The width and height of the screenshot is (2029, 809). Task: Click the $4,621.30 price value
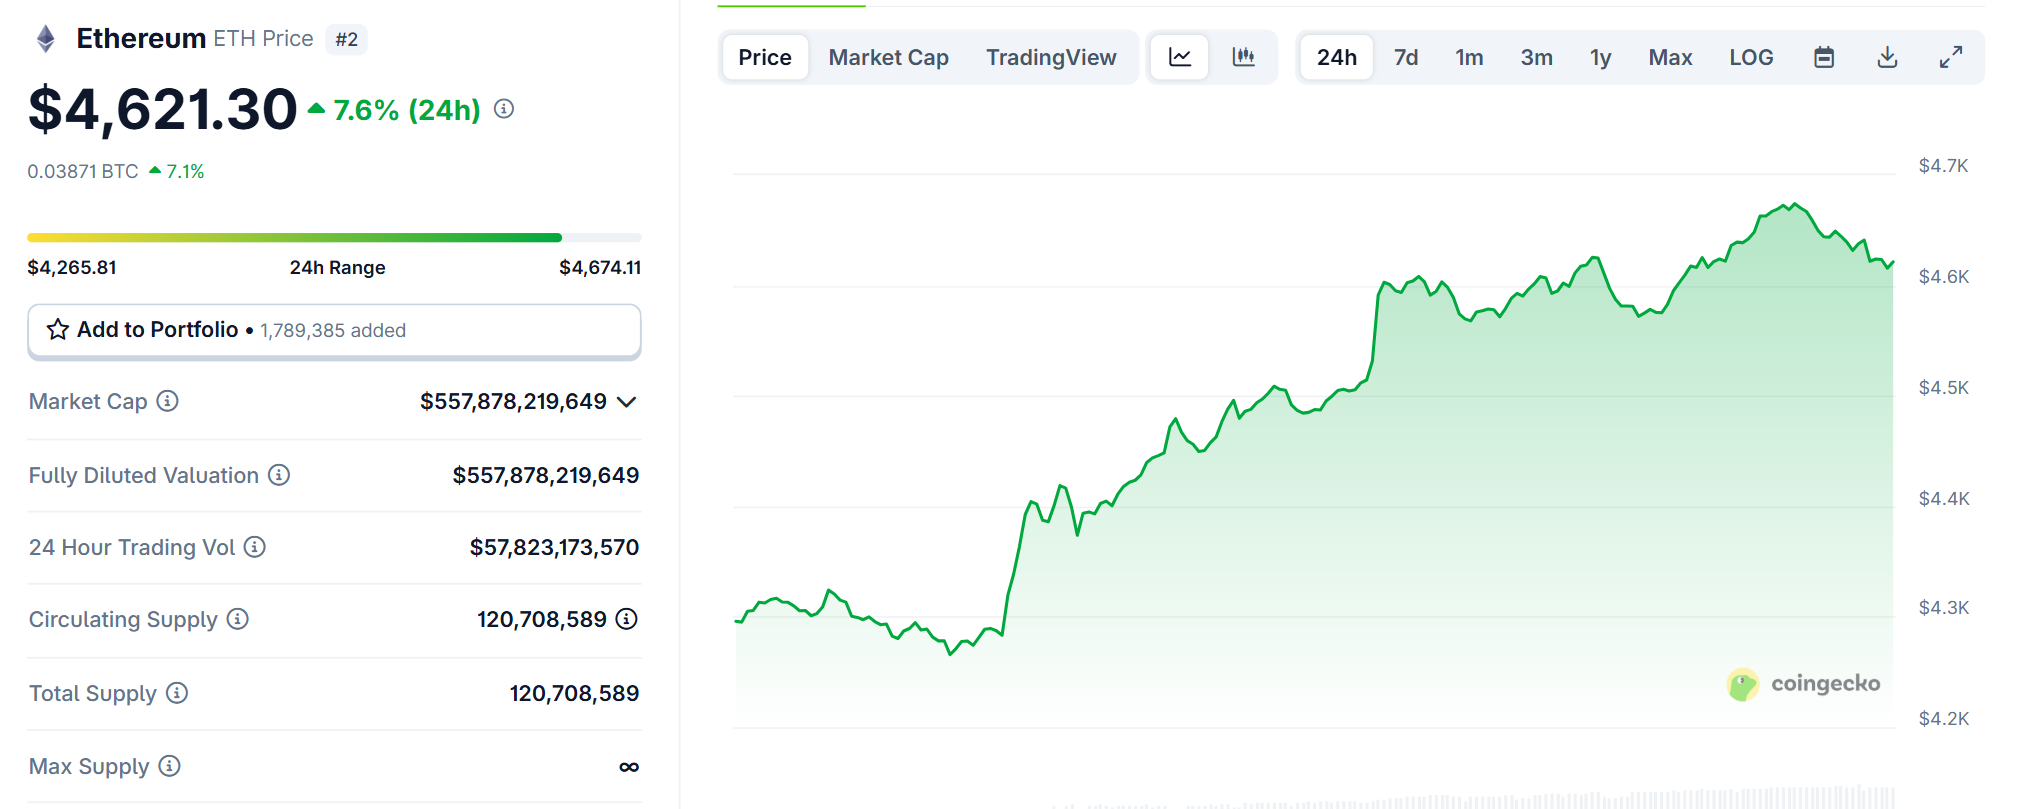163,109
